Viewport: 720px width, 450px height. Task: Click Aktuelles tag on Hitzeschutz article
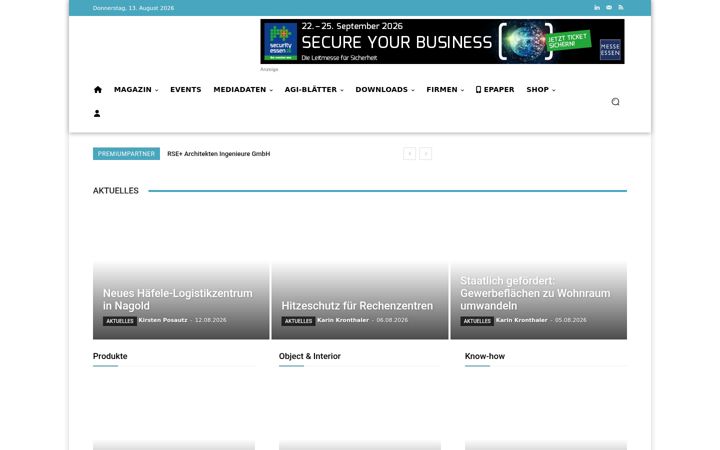click(x=298, y=321)
